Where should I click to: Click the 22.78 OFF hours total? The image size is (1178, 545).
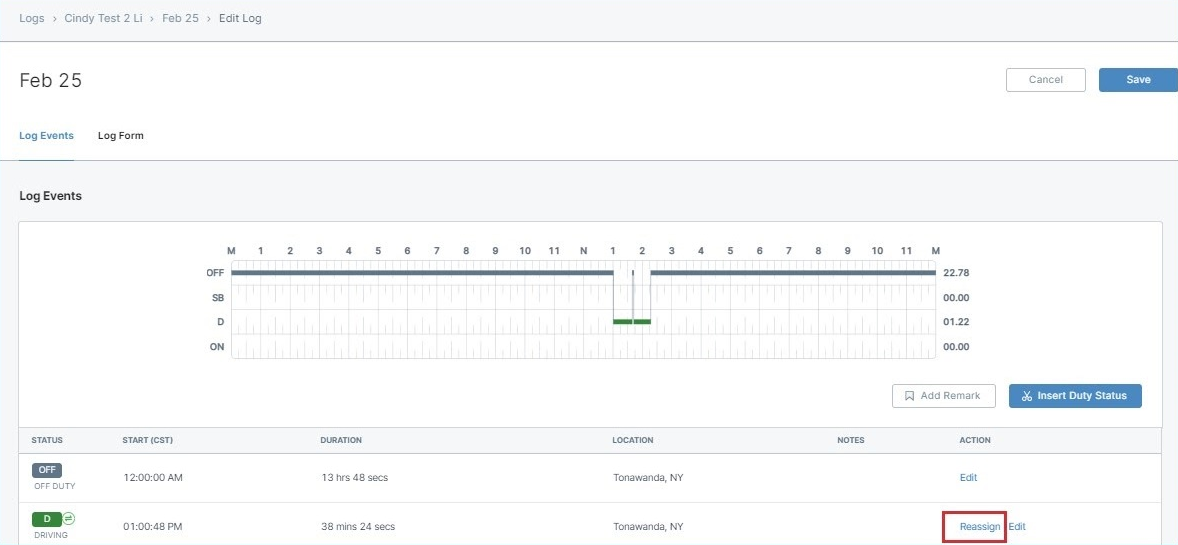pyautogui.click(x=956, y=273)
